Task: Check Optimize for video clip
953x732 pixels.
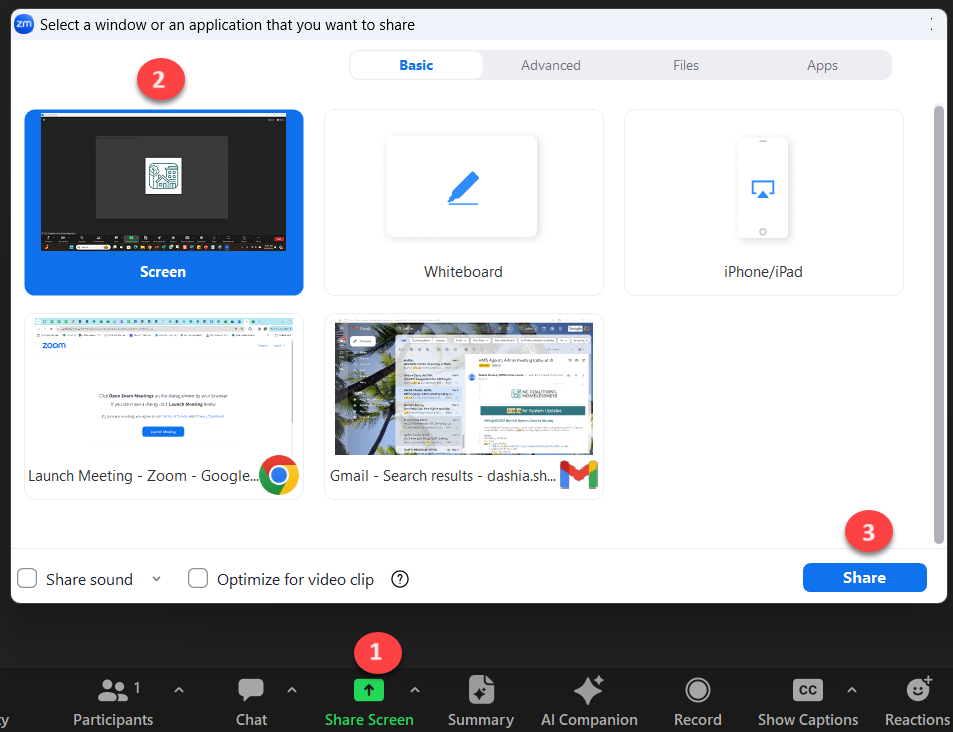Action: tap(198, 578)
